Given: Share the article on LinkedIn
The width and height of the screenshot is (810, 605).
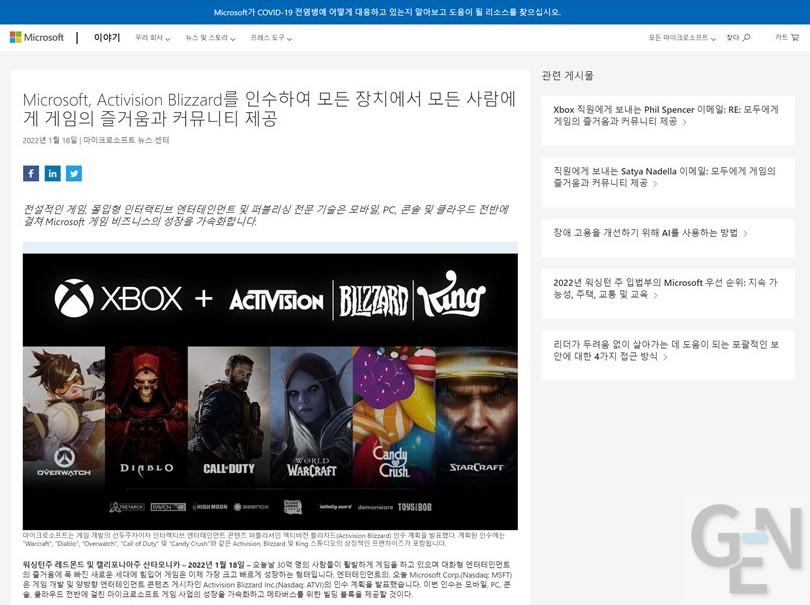Looking at the screenshot, I should [52, 174].
